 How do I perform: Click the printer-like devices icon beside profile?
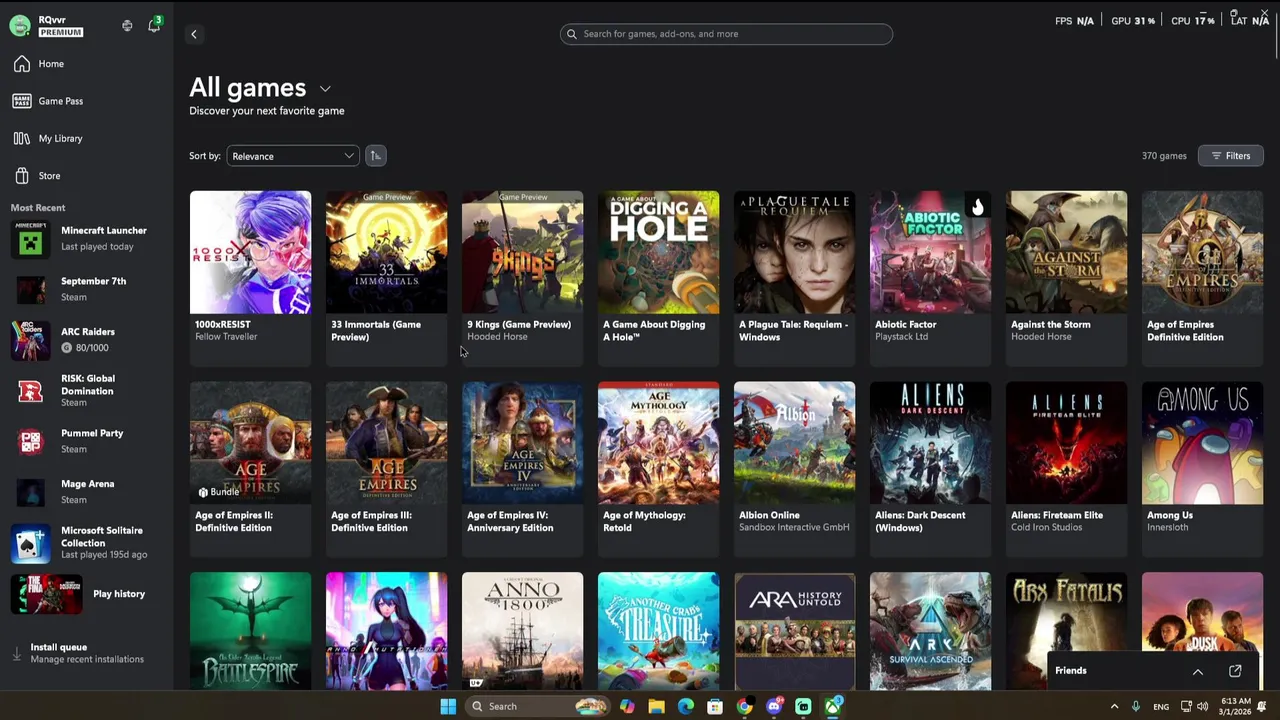click(x=127, y=26)
